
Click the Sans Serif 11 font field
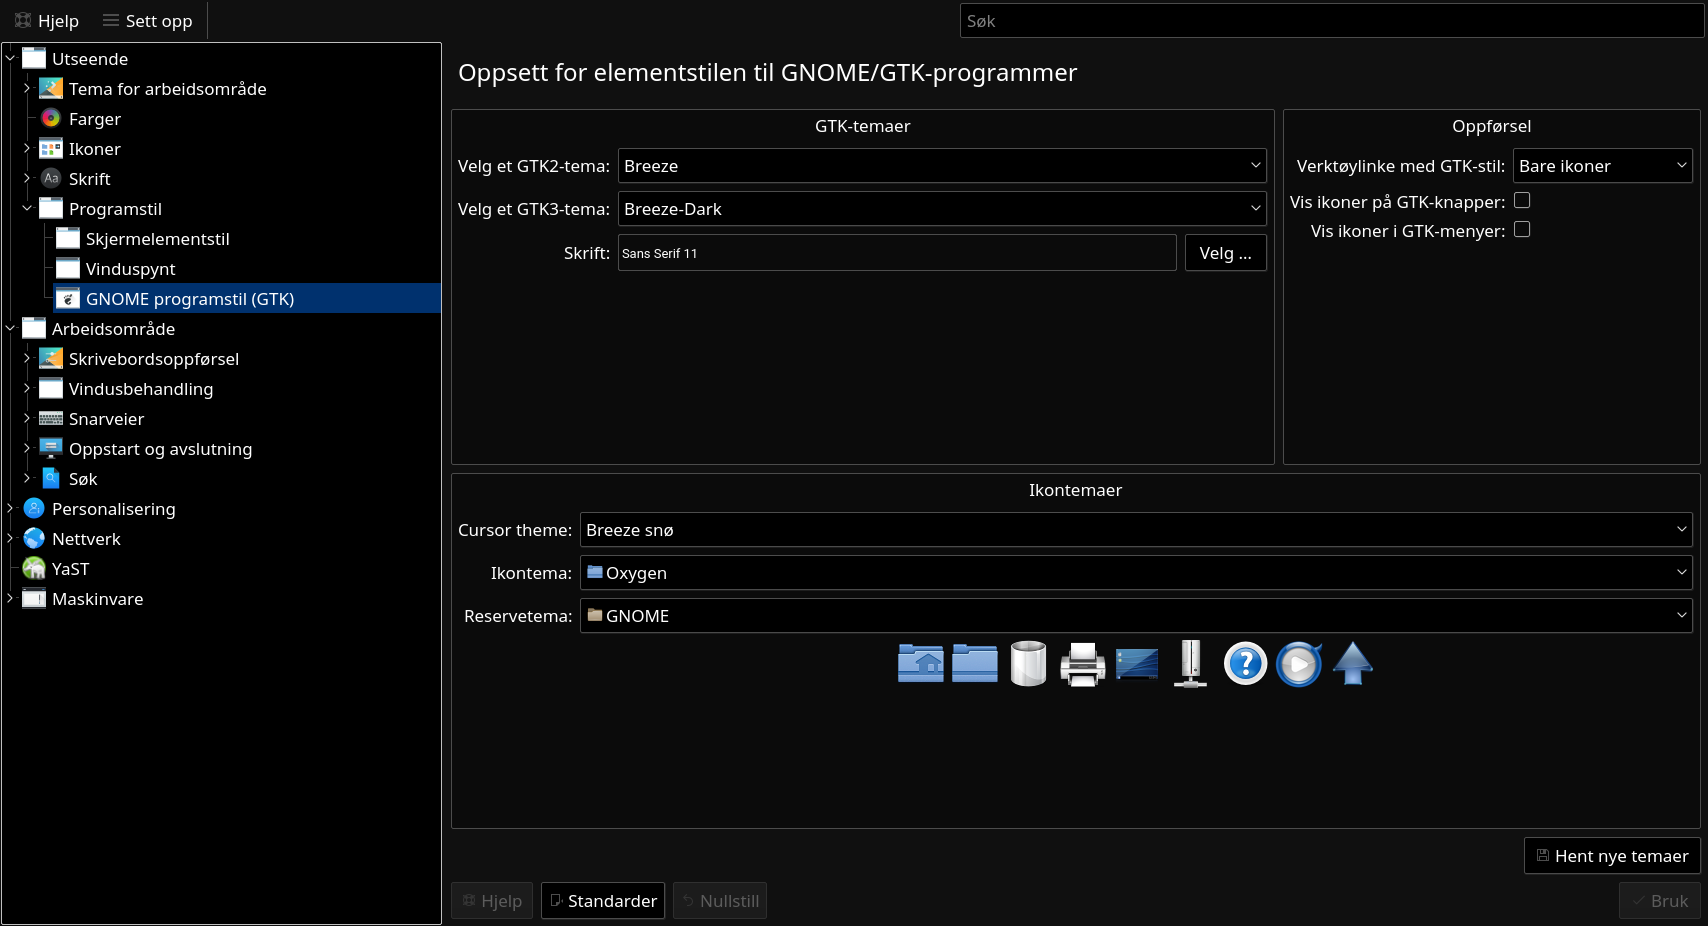pyautogui.click(x=897, y=253)
